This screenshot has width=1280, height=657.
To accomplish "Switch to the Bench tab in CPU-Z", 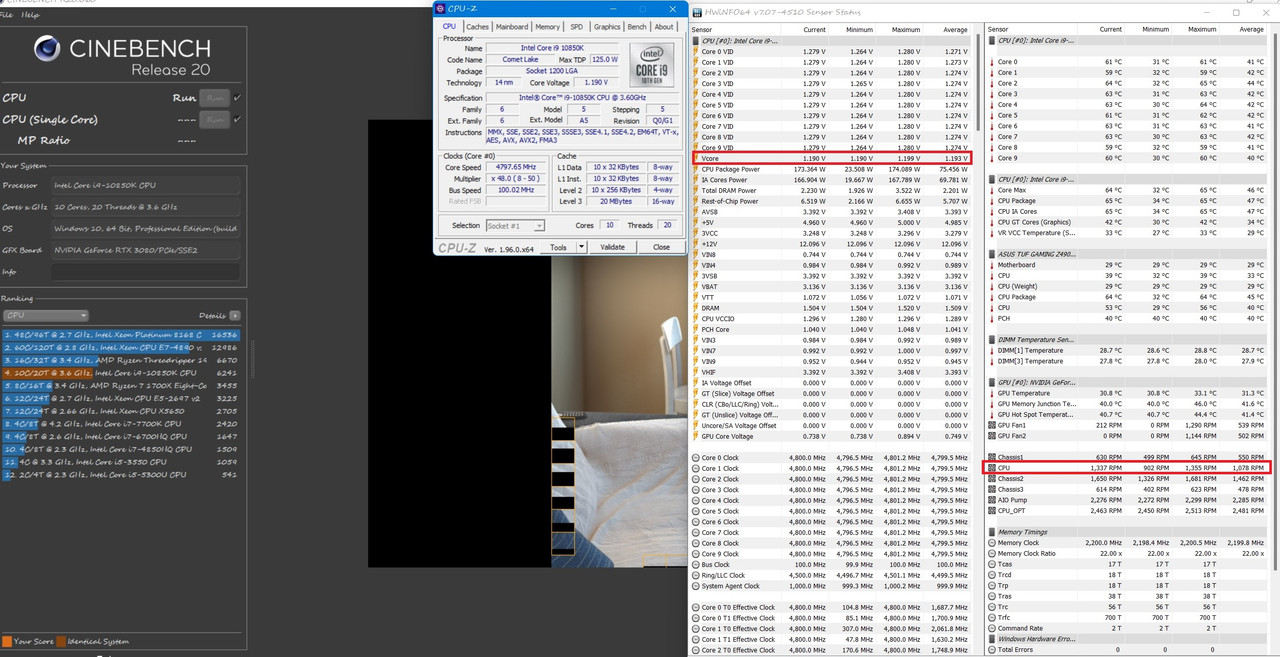I will coord(636,27).
